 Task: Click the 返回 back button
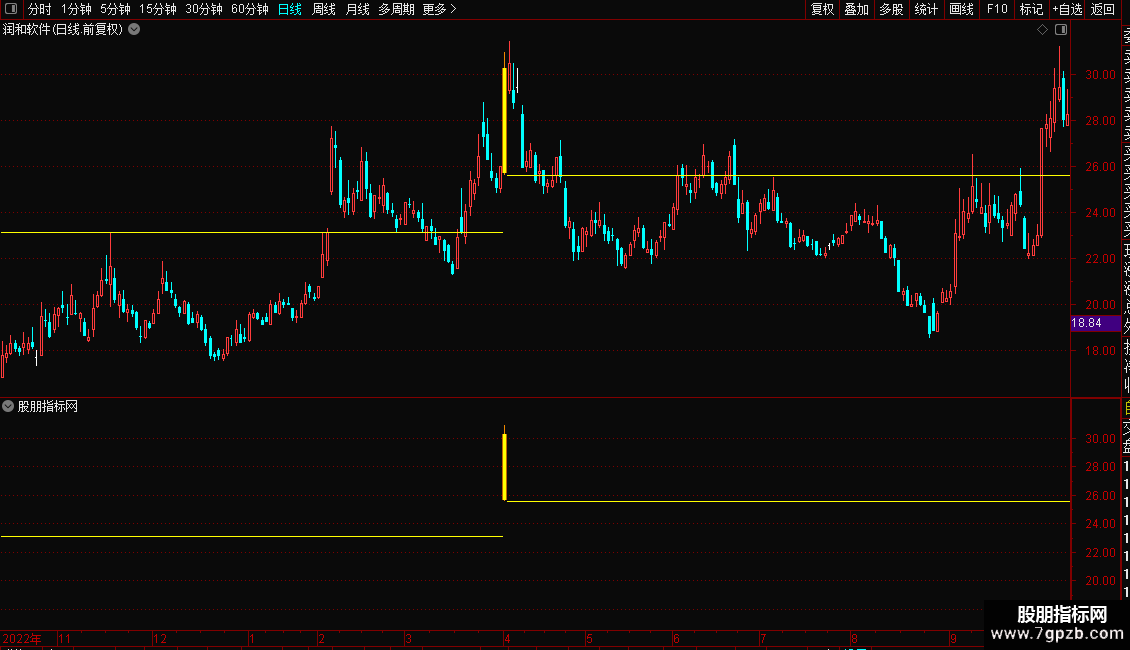1103,9
